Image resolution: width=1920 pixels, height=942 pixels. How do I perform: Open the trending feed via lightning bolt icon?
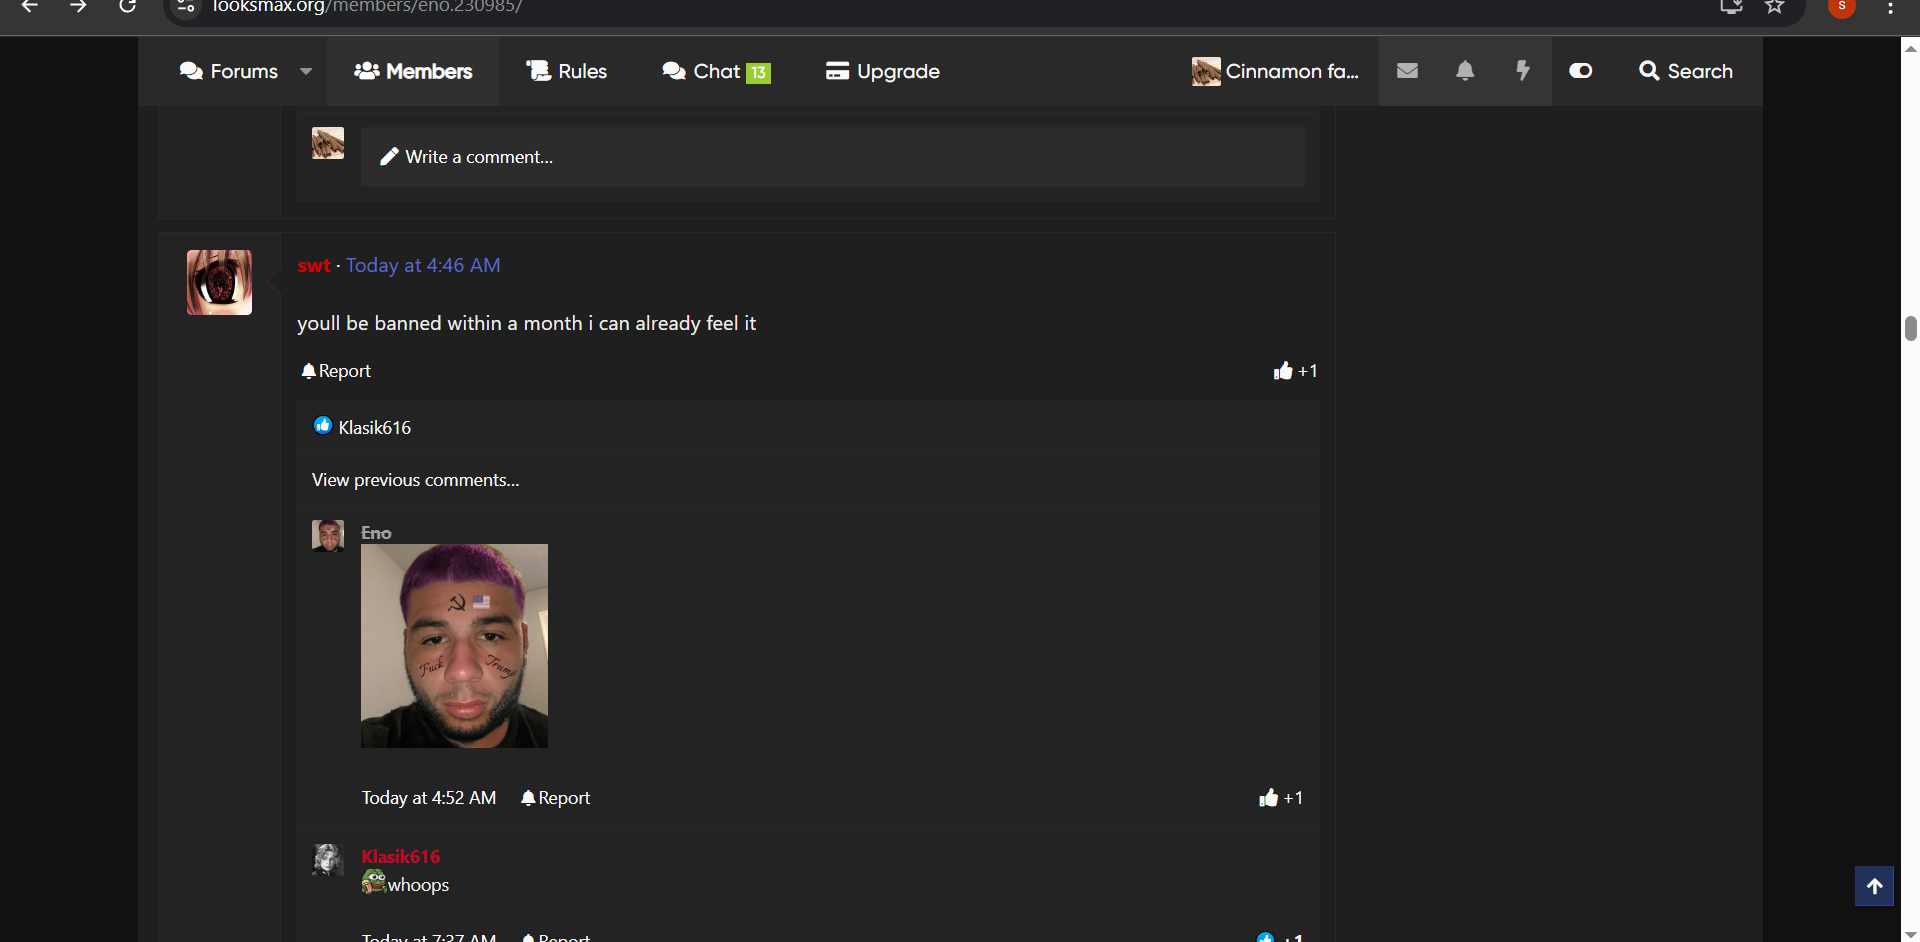[1522, 70]
